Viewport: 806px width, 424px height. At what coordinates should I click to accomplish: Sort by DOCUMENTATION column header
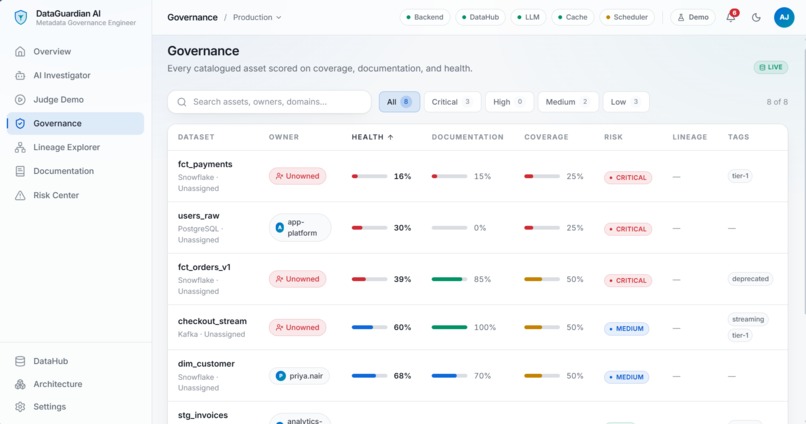click(467, 137)
